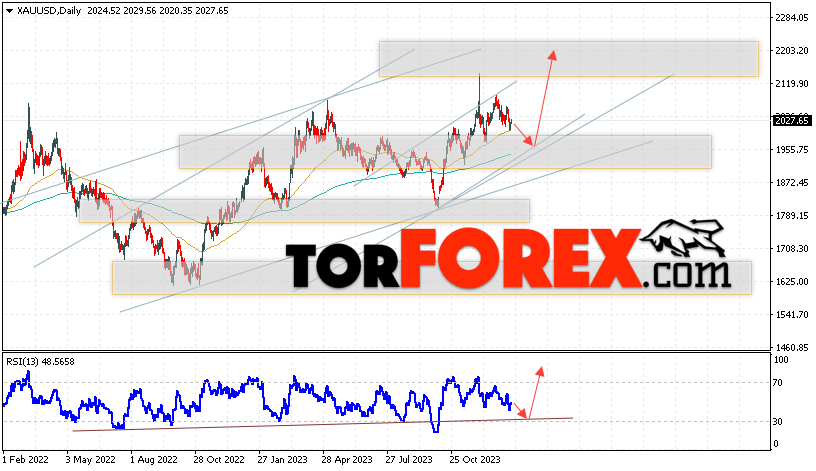Click the '1 Aug 2022' date label
Viewport: 816px width, 471px height.
(x=154, y=460)
